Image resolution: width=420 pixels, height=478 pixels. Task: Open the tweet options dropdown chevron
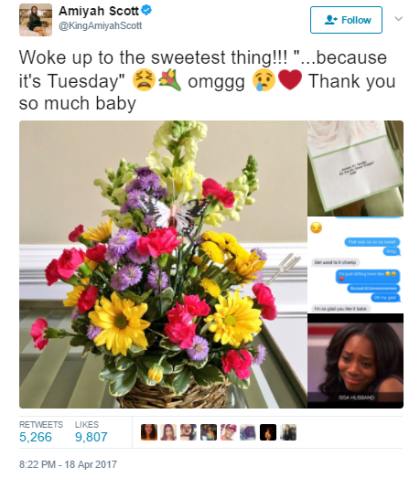399,19
